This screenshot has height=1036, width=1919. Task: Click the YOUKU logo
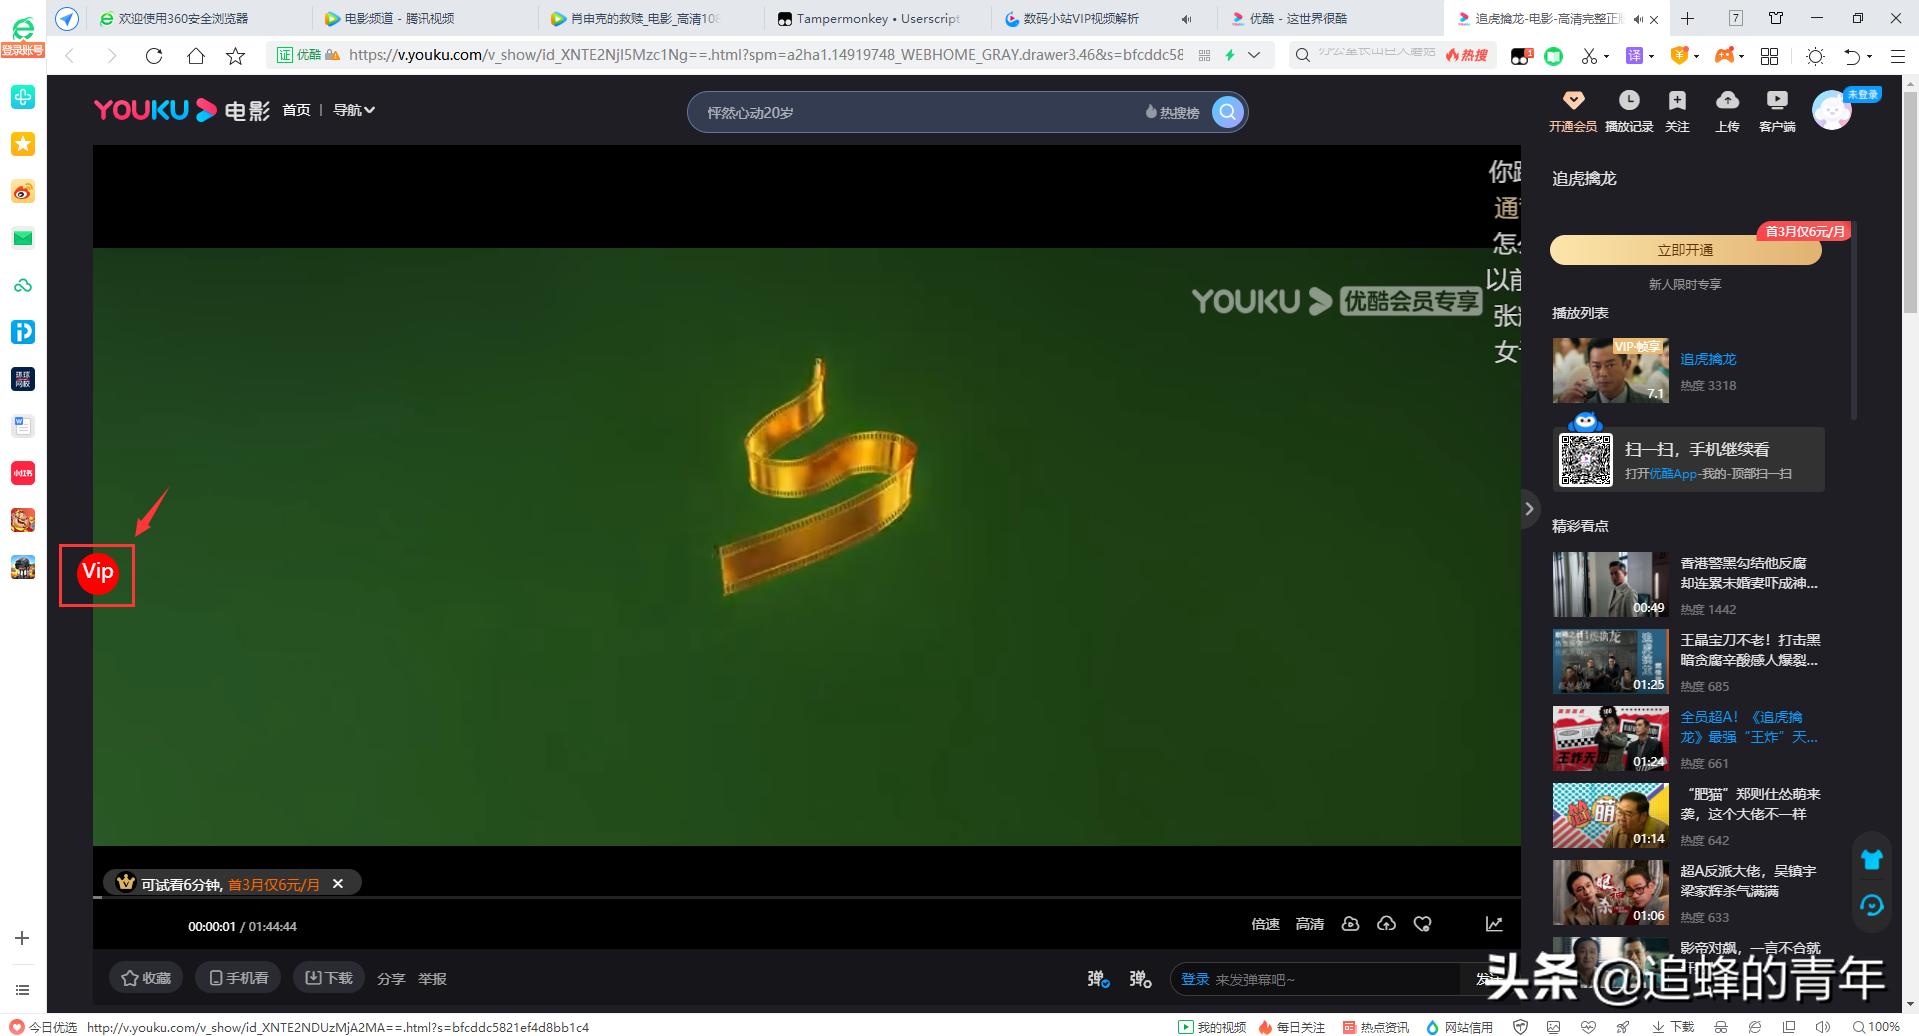[155, 110]
